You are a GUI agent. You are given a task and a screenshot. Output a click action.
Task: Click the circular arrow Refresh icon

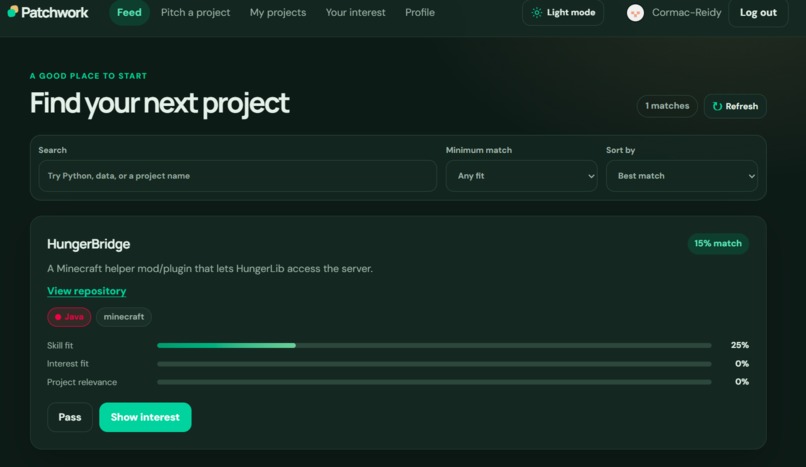coord(717,106)
